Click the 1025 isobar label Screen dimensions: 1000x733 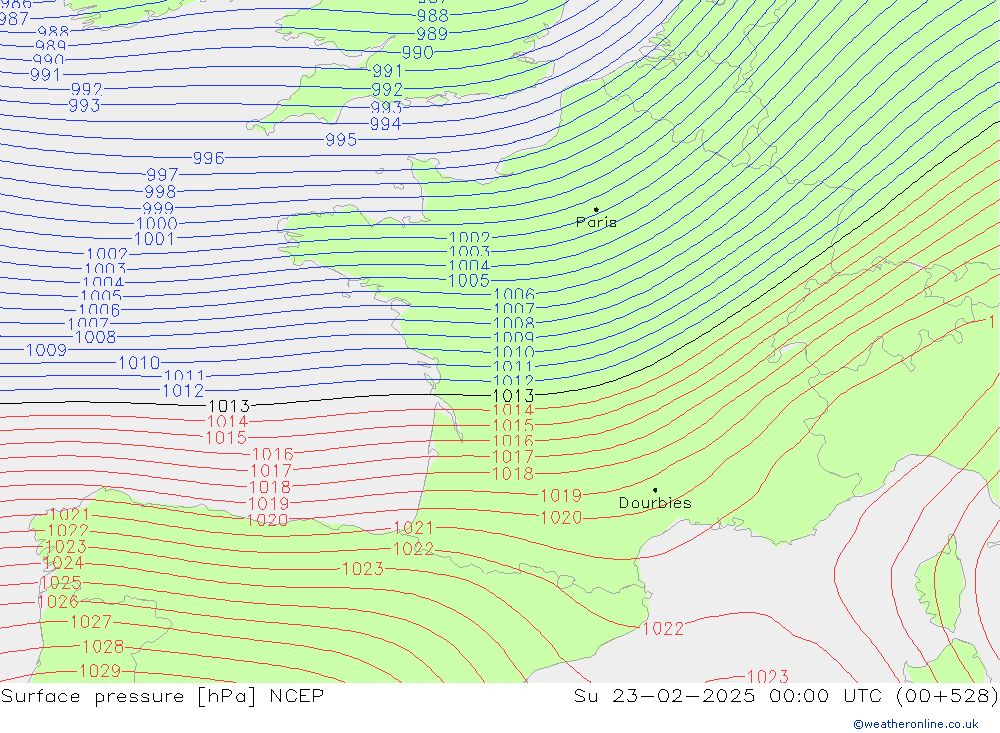point(61,582)
